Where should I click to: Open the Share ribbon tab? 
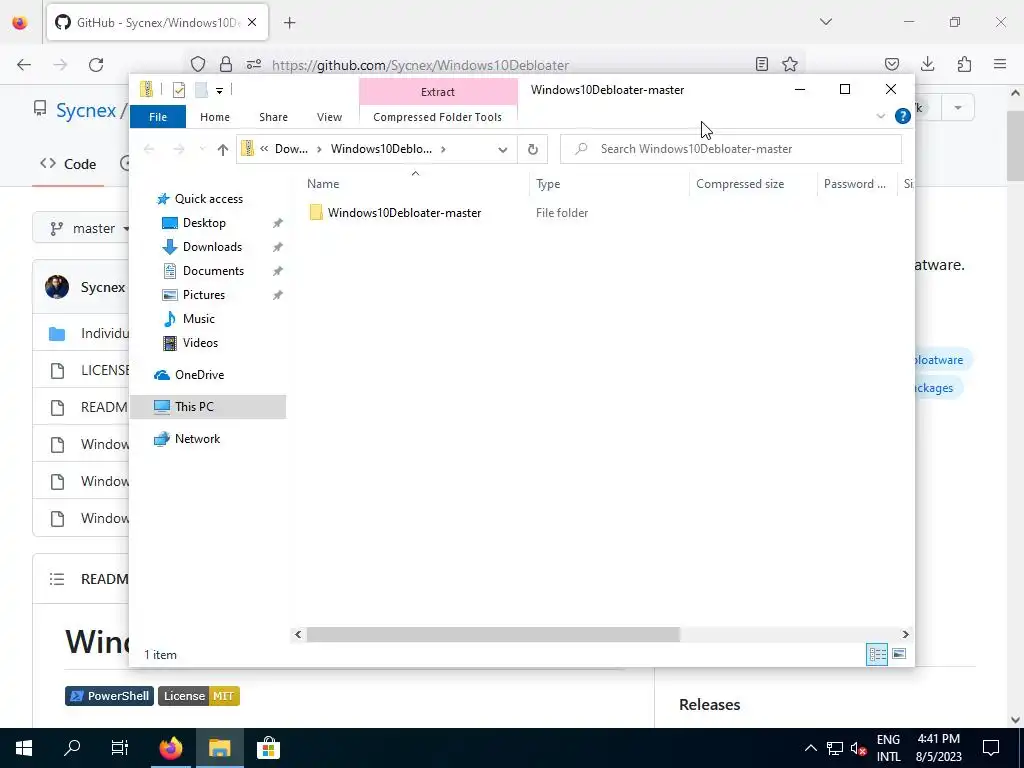click(x=273, y=117)
